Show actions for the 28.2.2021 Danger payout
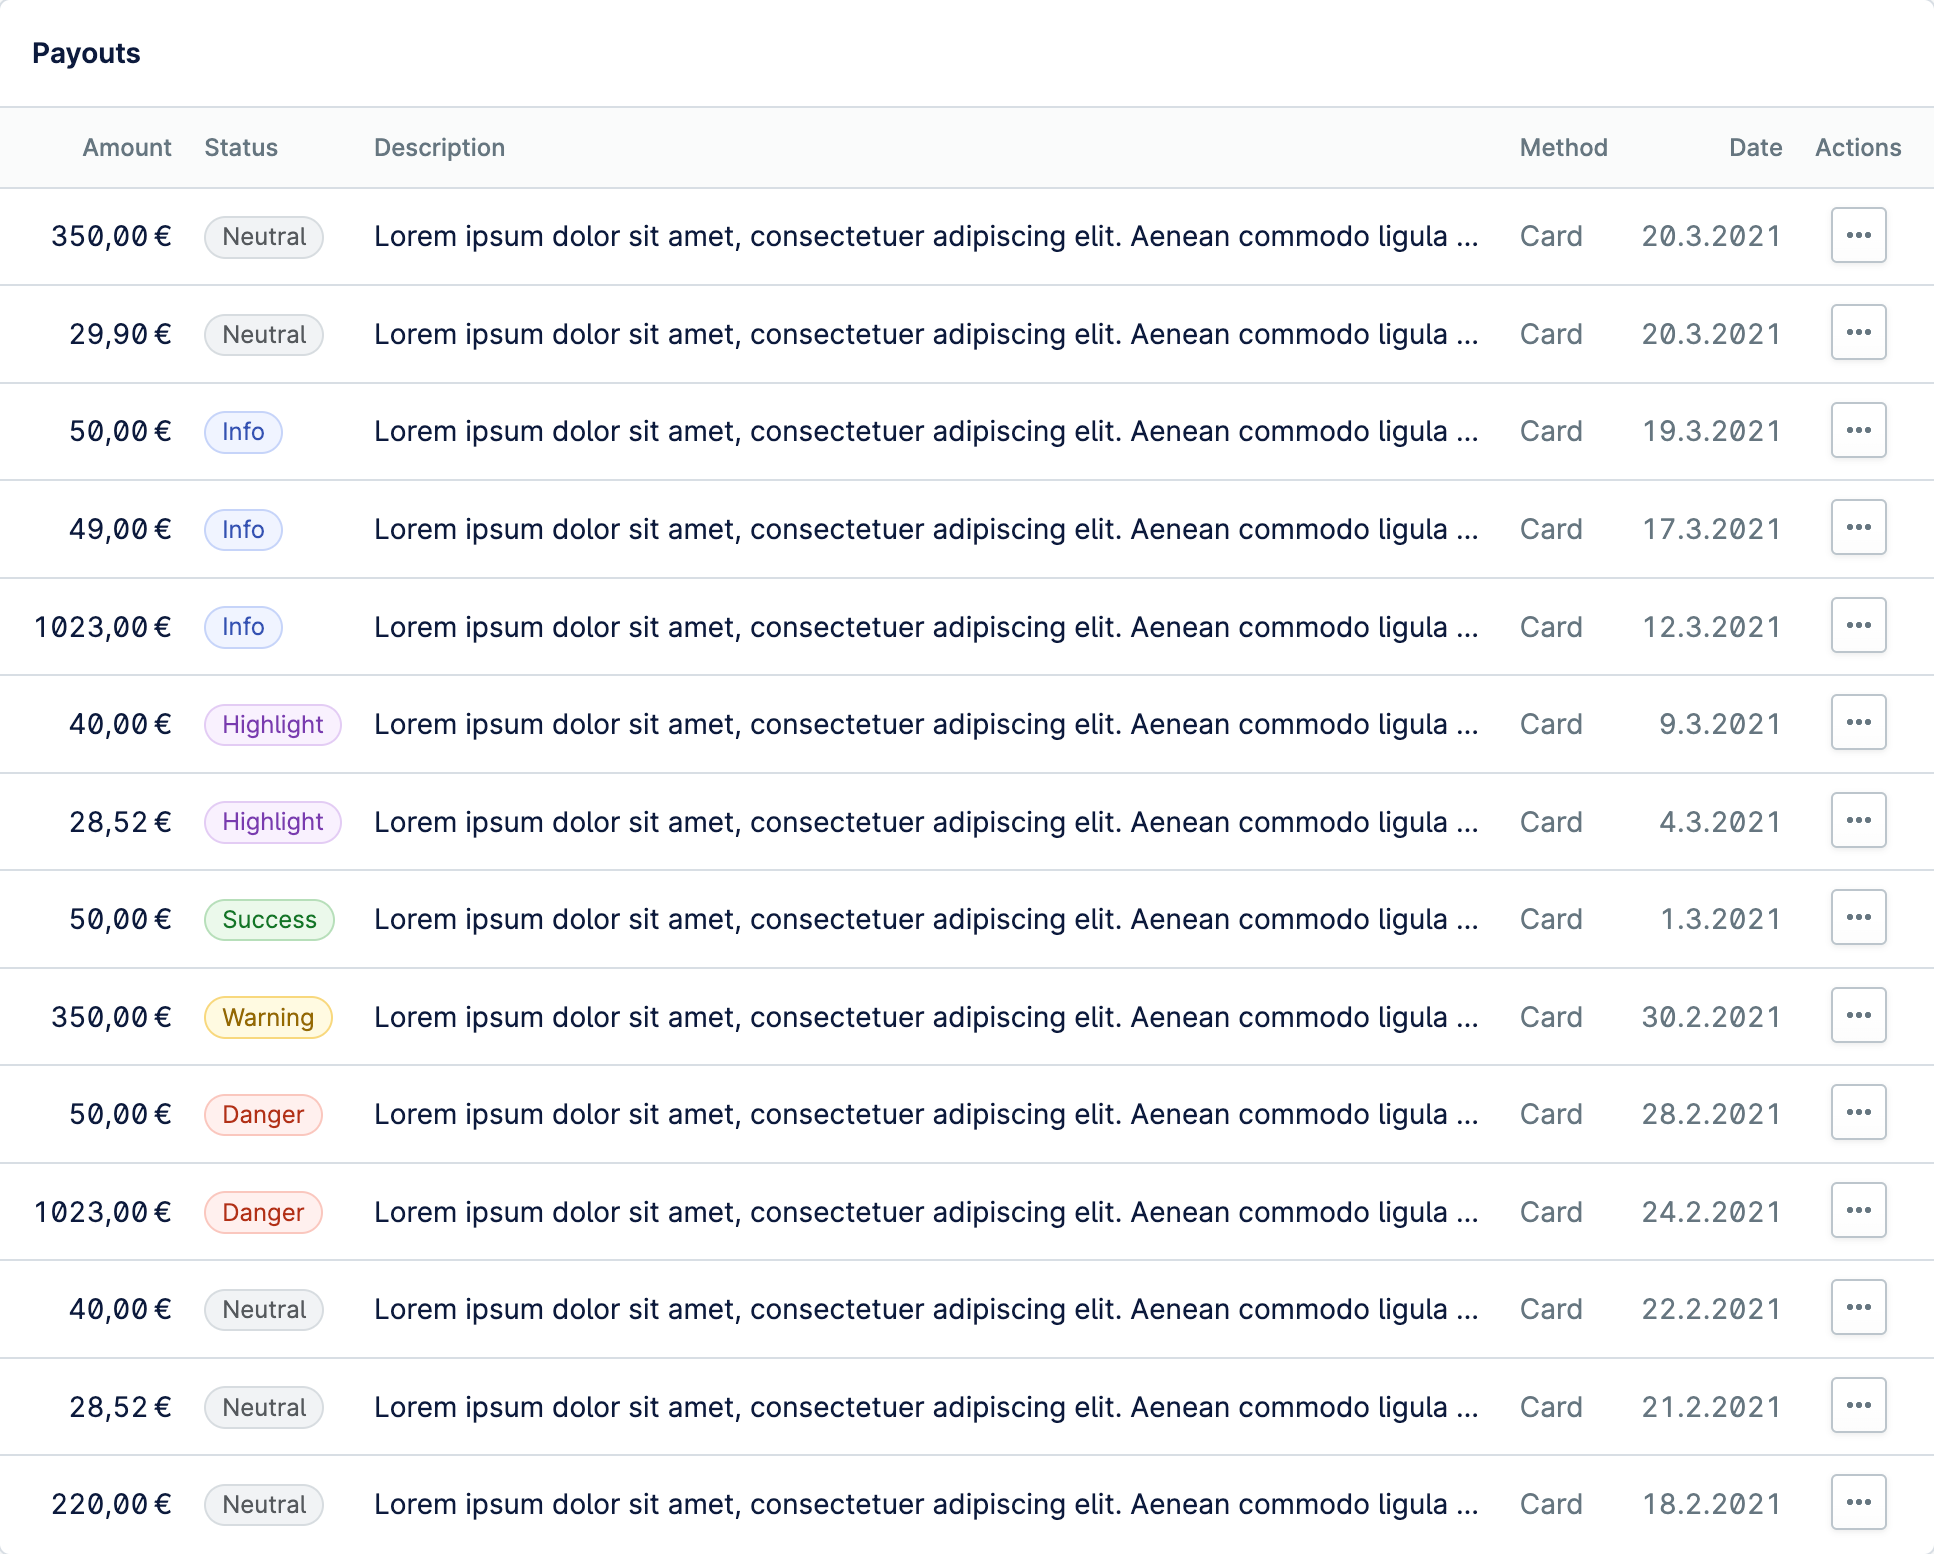The image size is (1934, 1554). 1858,1112
